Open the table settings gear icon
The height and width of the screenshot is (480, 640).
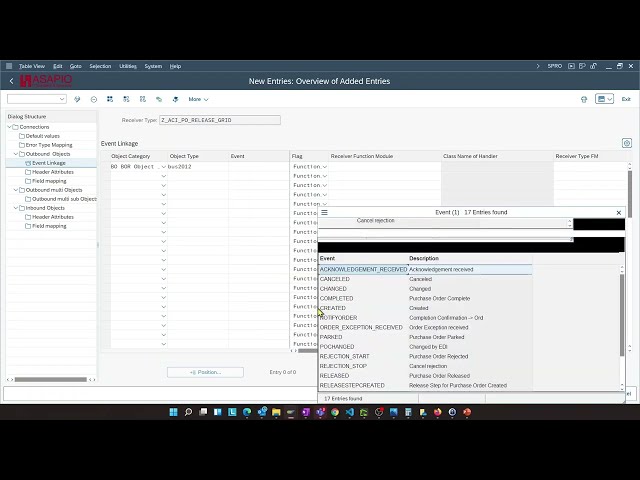pyautogui.click(x=627, y=143)
